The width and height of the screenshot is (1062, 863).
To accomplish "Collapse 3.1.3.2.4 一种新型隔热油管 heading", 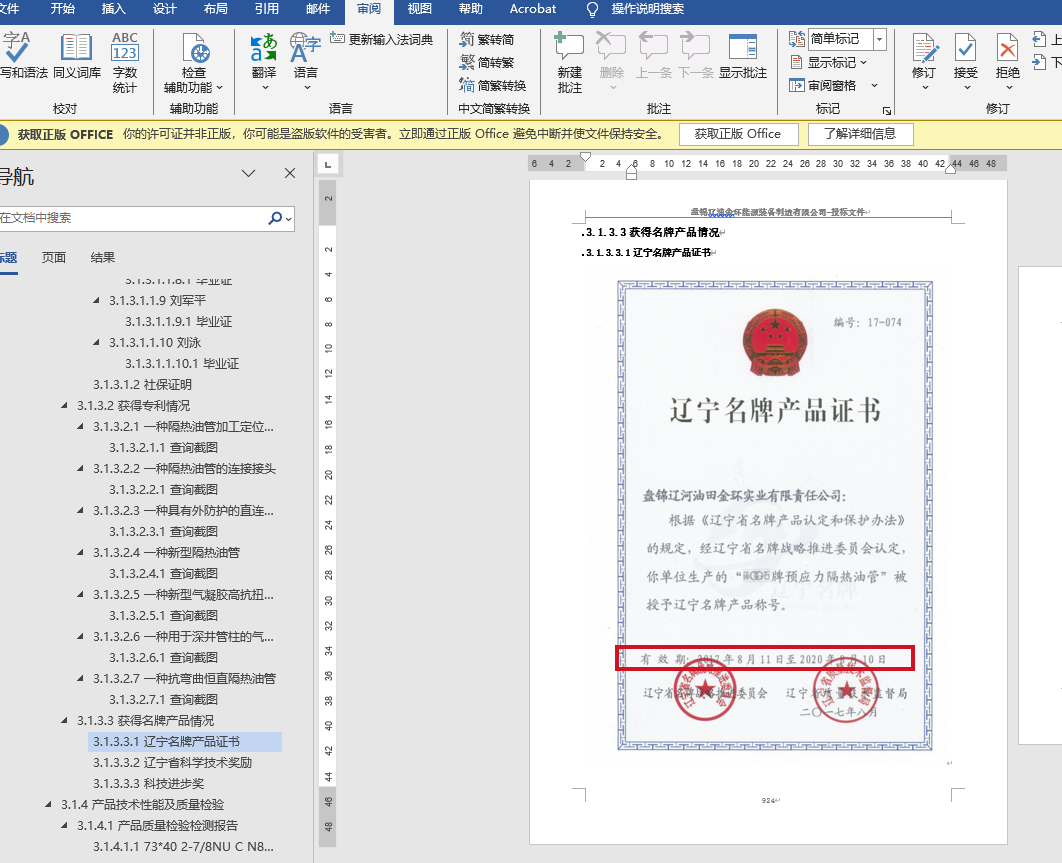I will tap(80, 553).
